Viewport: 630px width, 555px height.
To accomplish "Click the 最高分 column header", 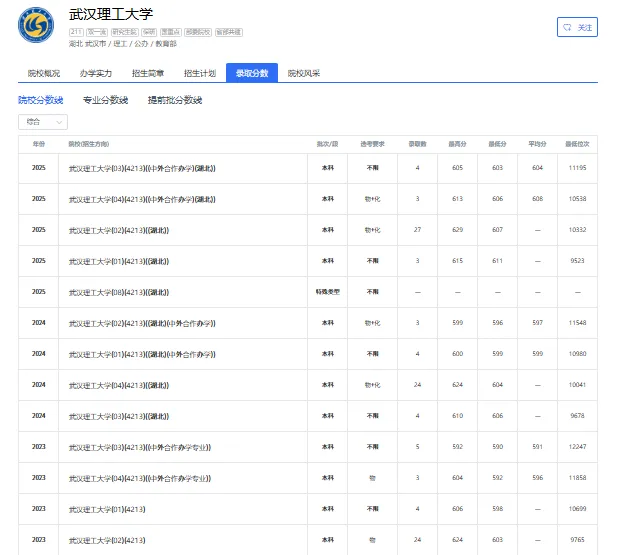I will pos(457,144).
